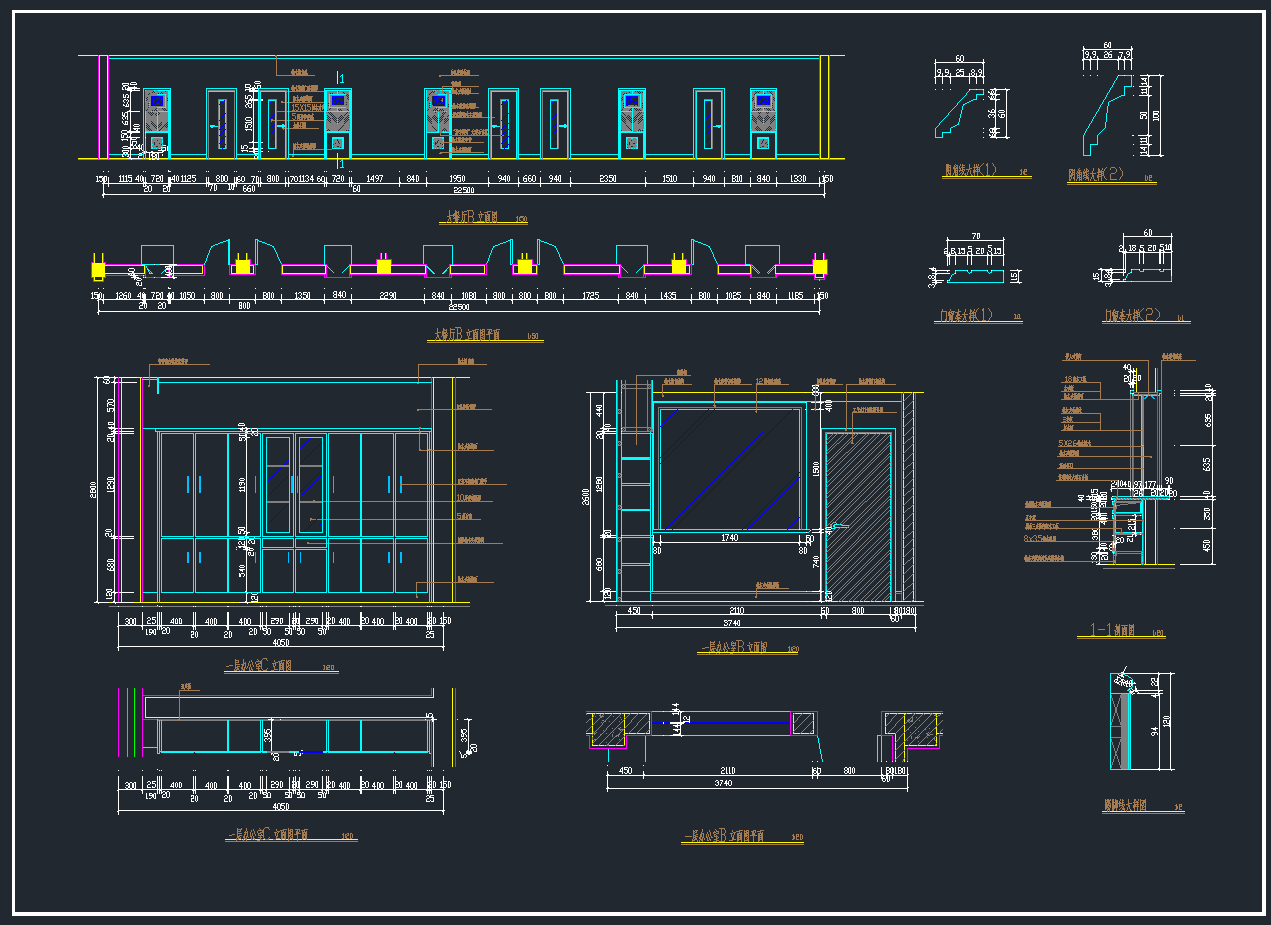
Task: Select the section cut marker '1' above the elevation
Action: (342, 78)
